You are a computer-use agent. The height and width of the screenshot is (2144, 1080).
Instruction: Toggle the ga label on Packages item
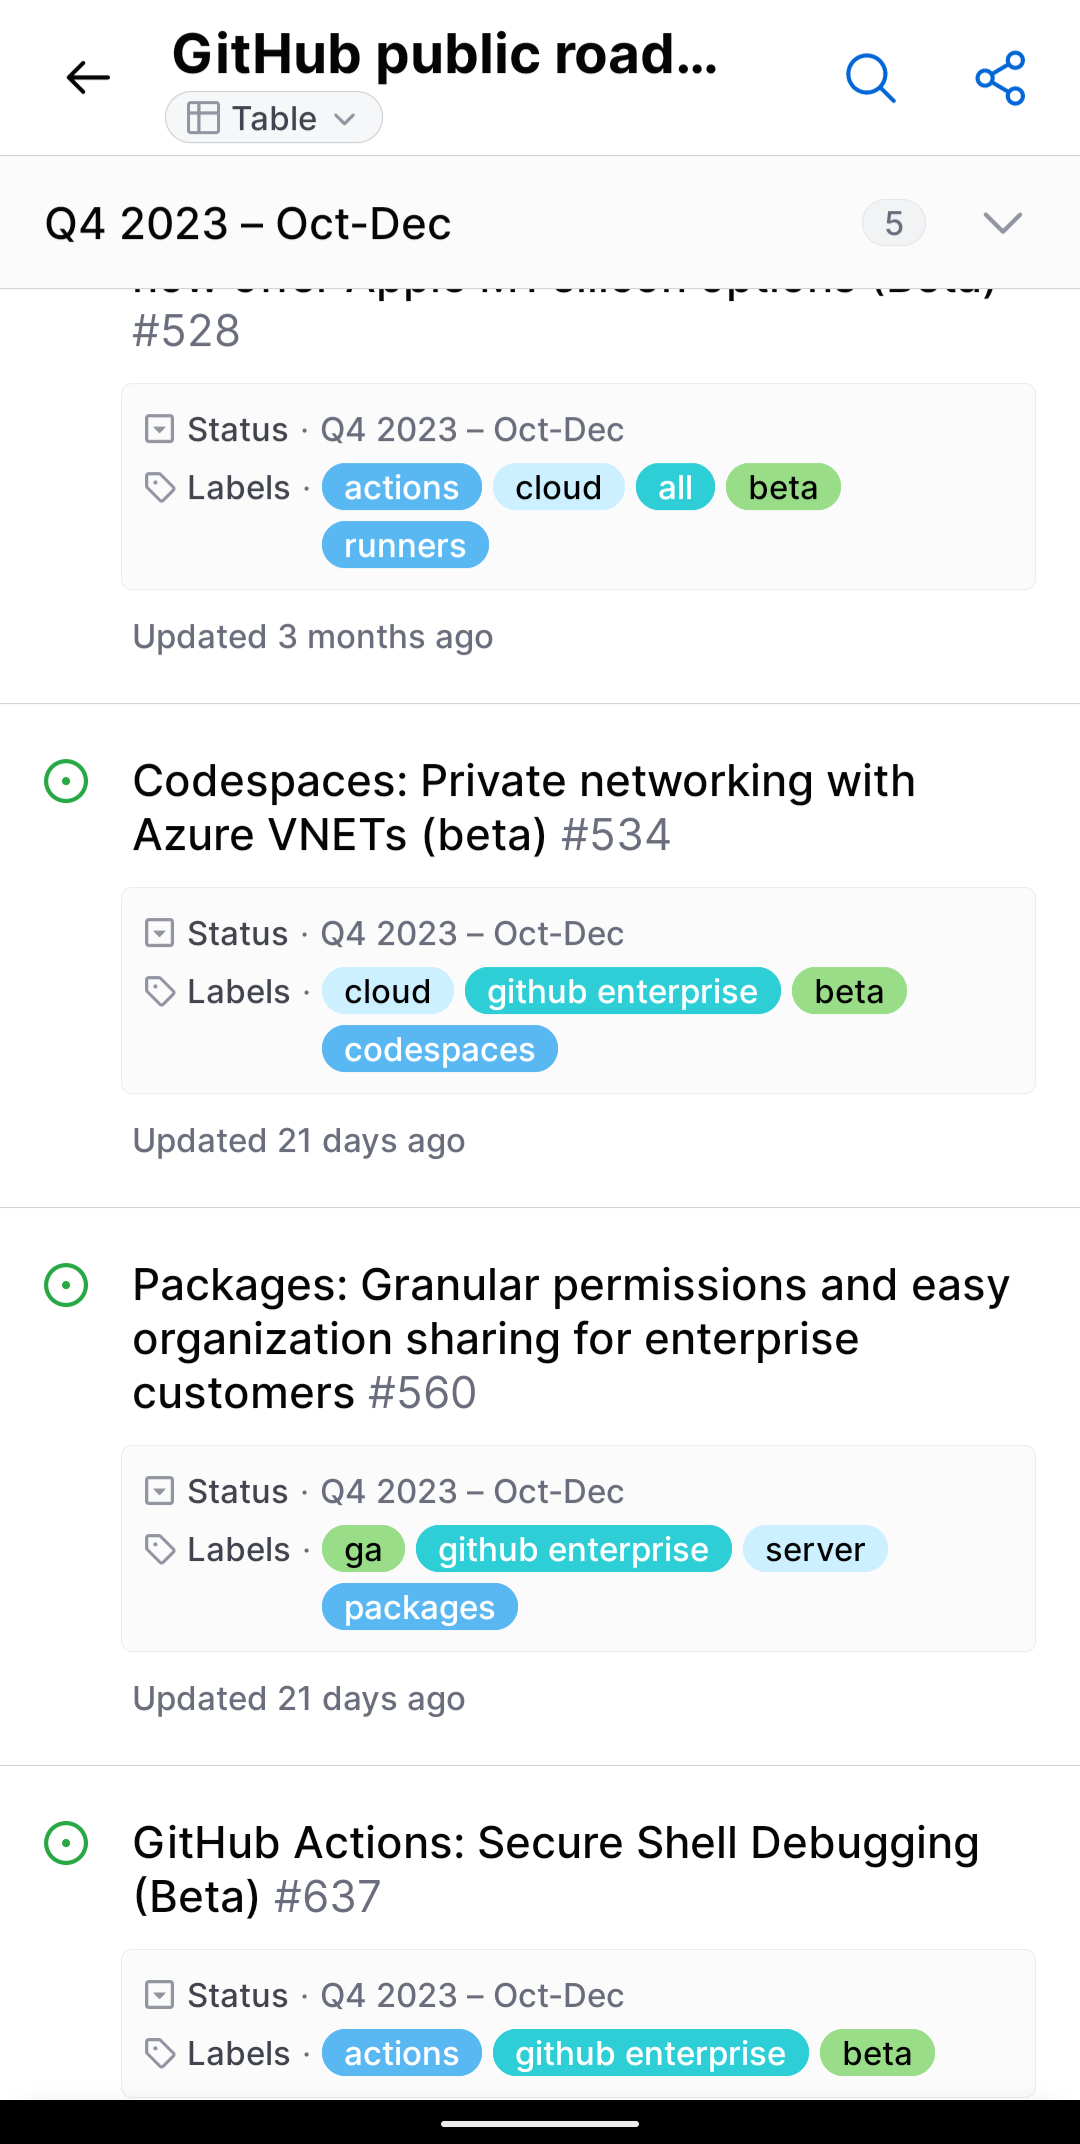pyautogui.click(x=362, y=1548)
